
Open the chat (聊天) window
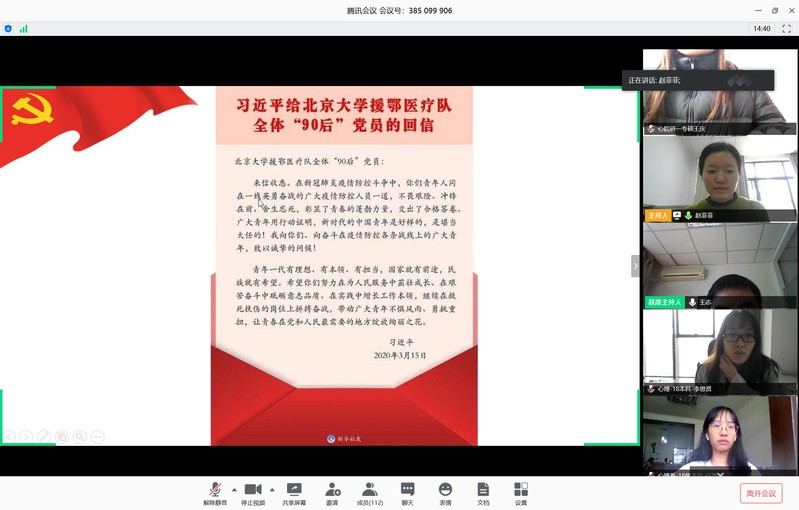pos(407,491)
